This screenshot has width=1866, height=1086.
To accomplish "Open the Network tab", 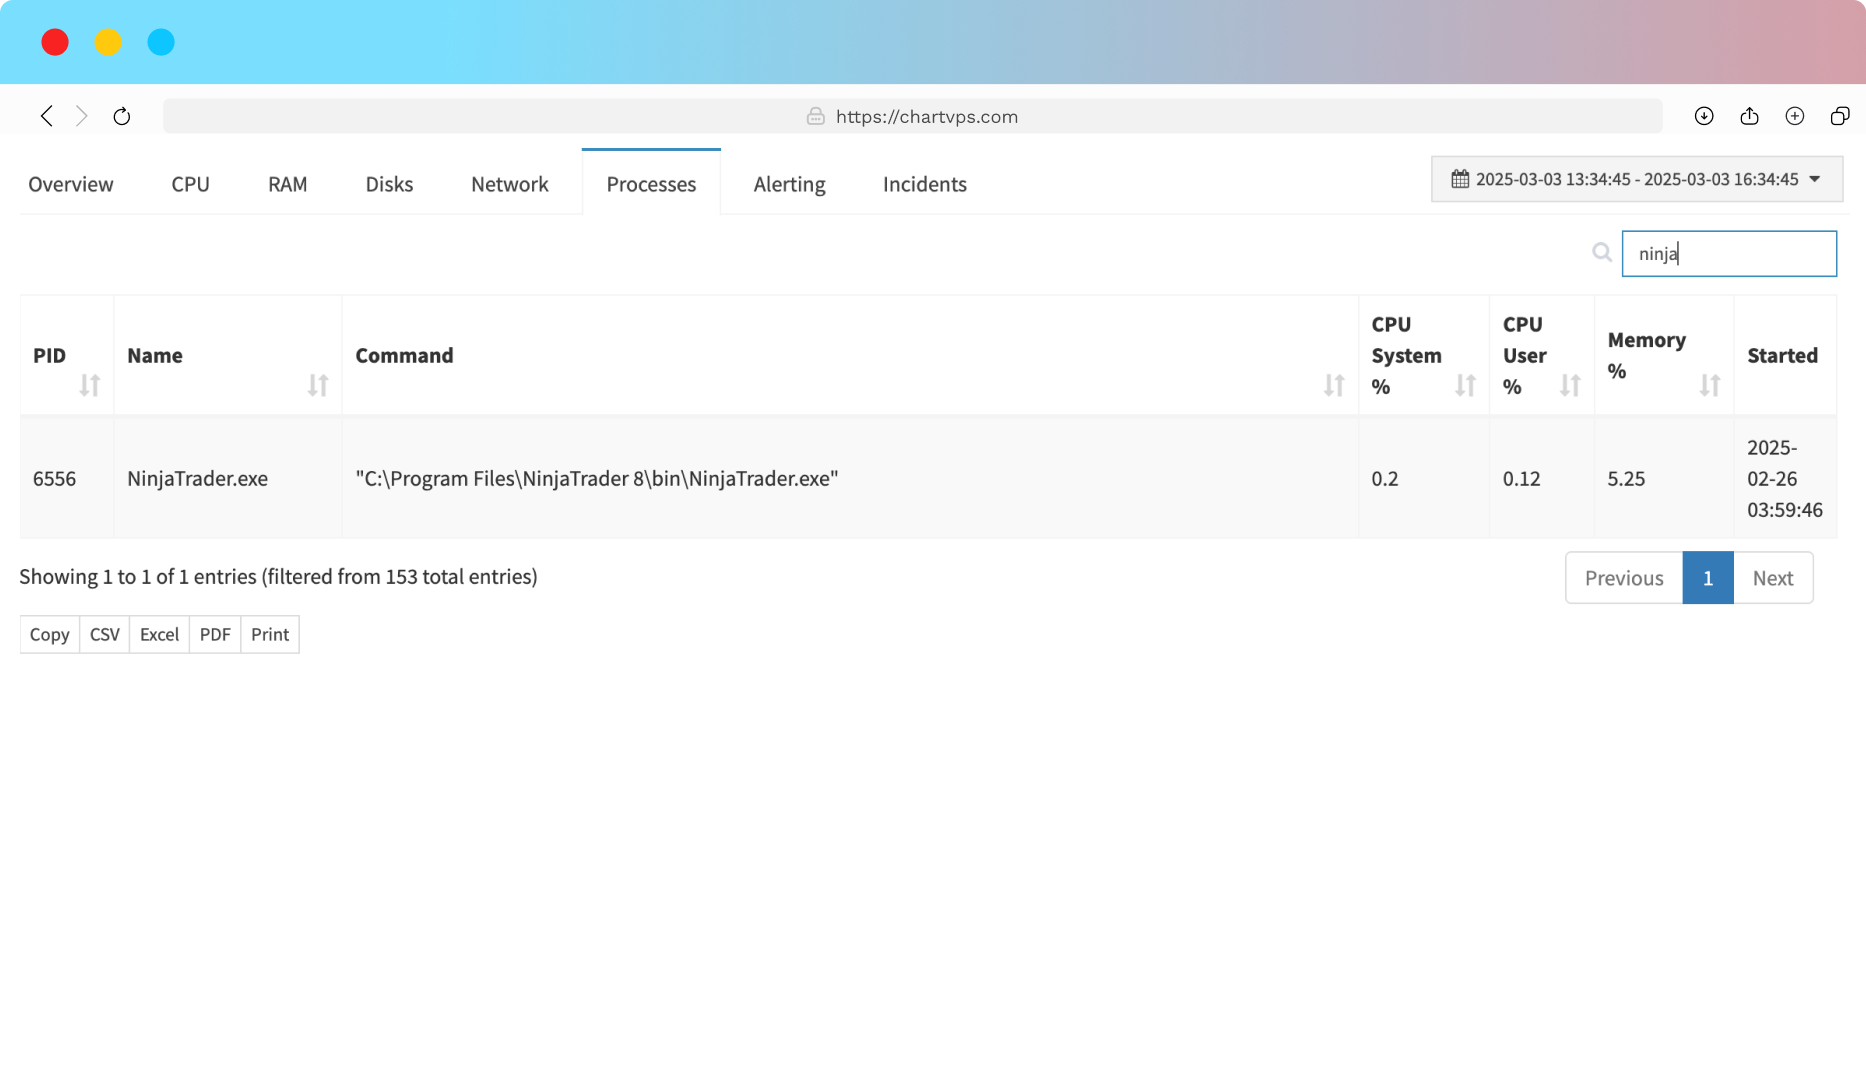I will tap(509, 184).
